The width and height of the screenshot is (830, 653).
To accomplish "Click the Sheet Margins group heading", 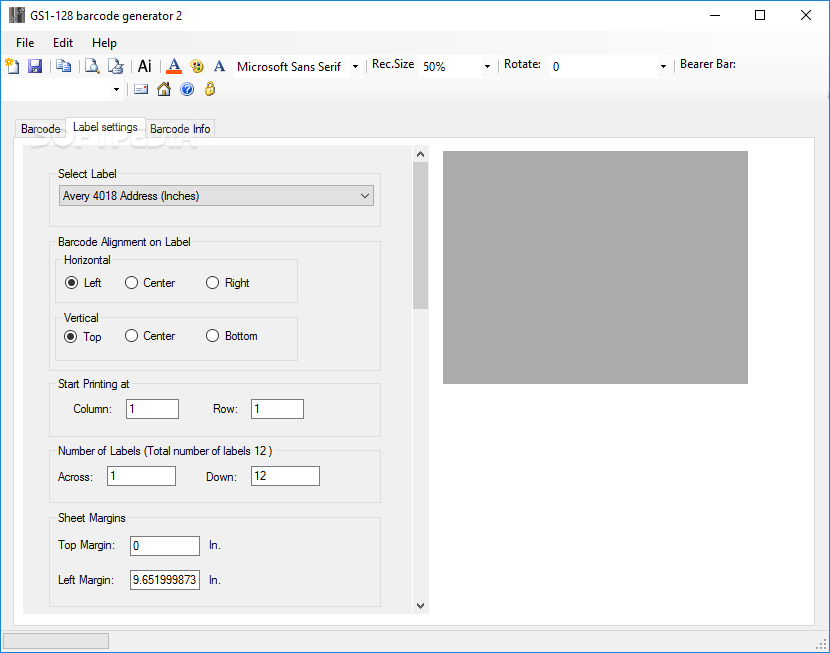I will point(92,518).
